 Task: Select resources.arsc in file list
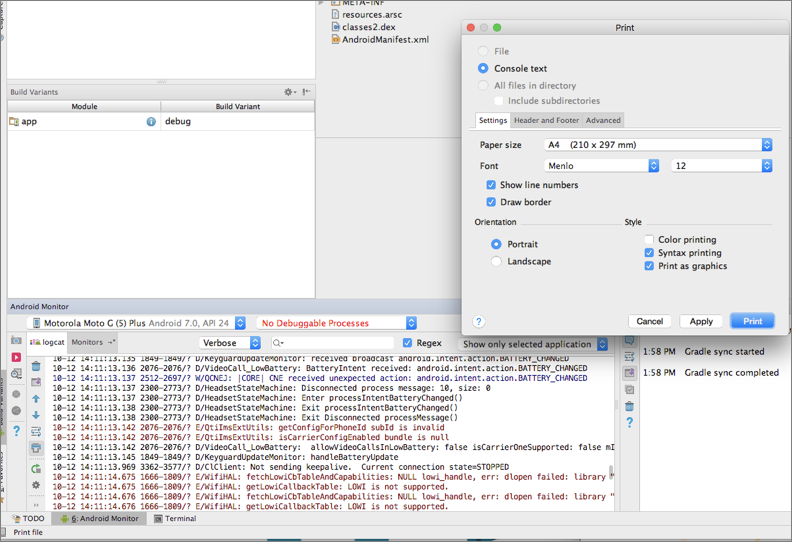pos(367,15)
